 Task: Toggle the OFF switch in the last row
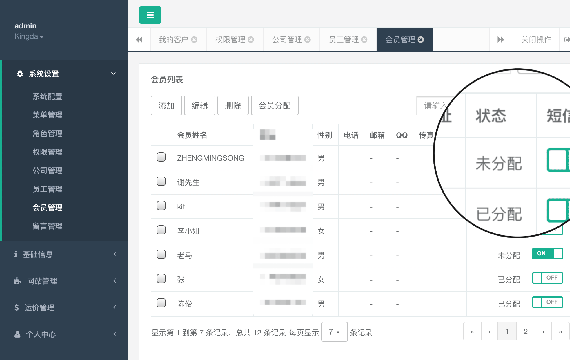pyautogui.click(x=547, y=302)
